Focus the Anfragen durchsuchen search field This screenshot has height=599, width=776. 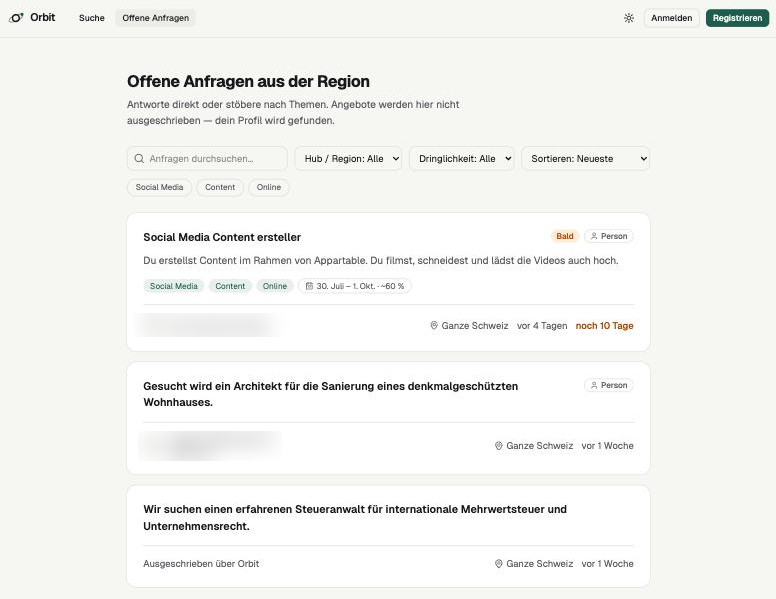click(x=207, y=158)
